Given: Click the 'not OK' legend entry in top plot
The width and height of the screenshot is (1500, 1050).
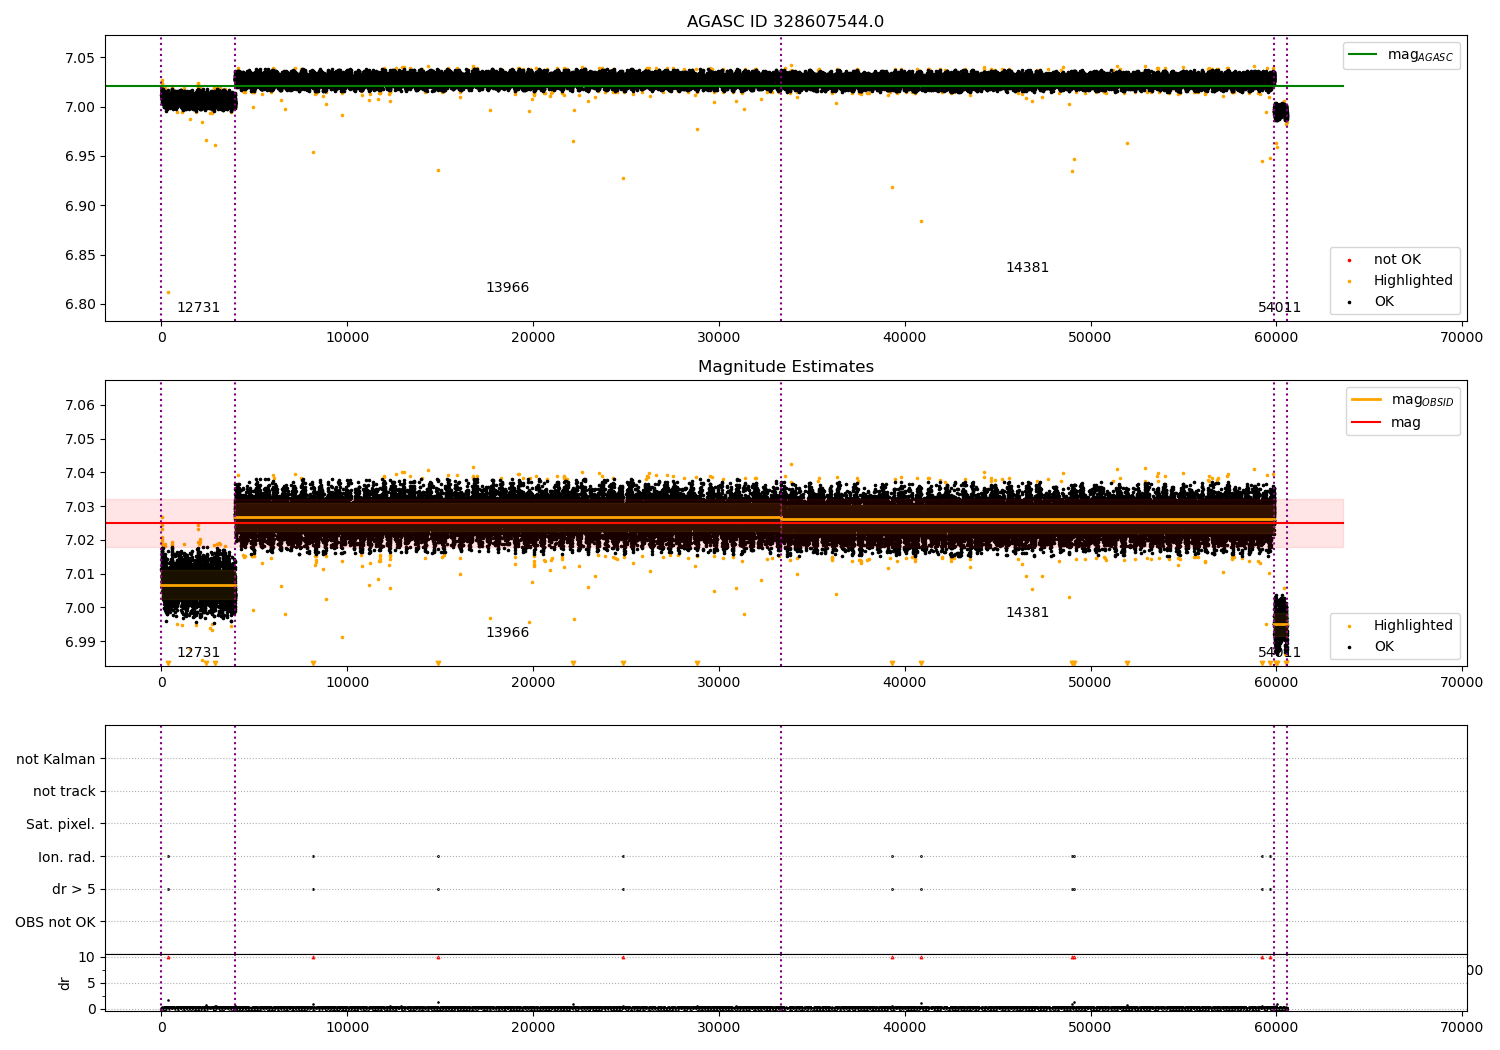Looking at the screenshot, I should coord(1397,260).
